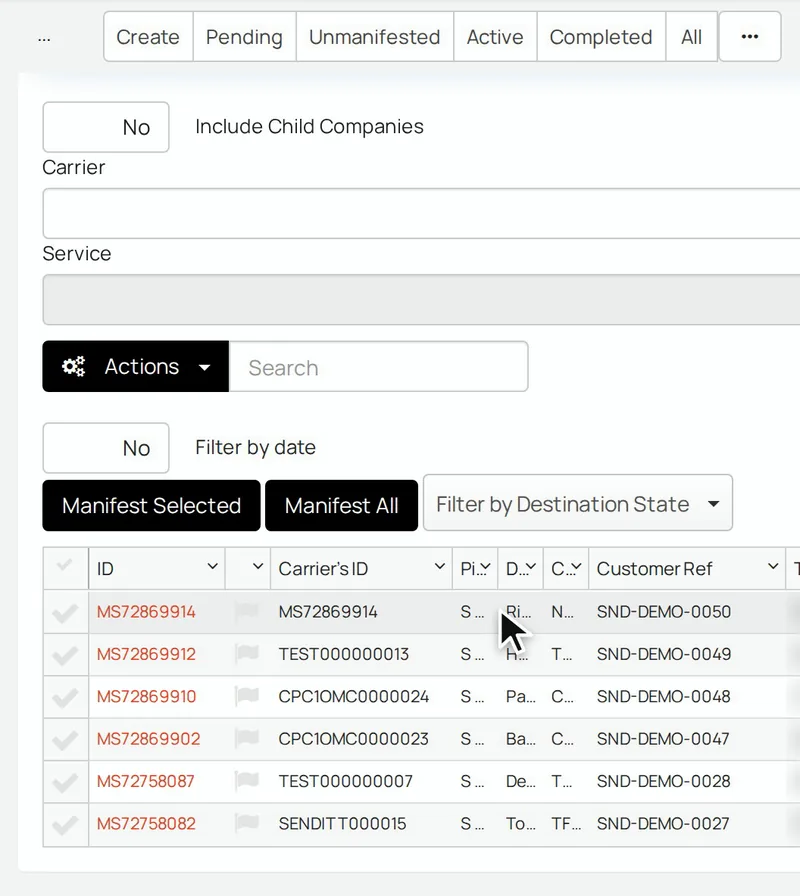Click customer ref SND-DEMO-0050

point(664,612)
